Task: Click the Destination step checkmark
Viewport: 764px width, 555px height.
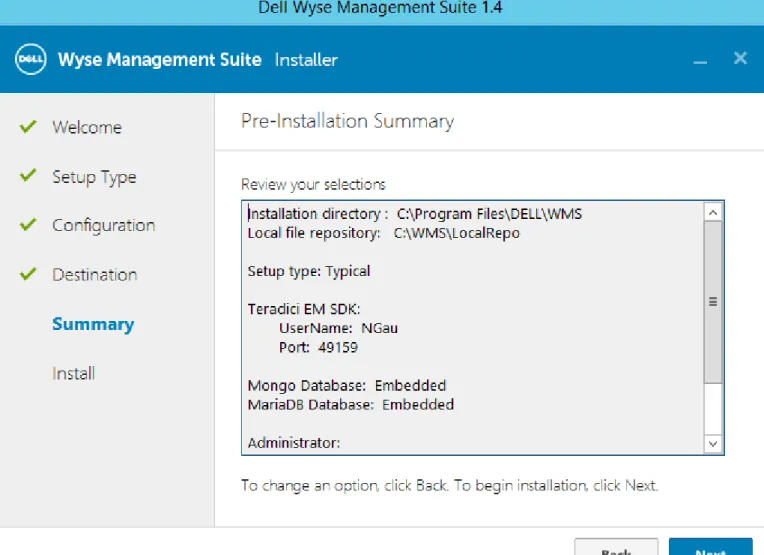Action: click(28, 273)
